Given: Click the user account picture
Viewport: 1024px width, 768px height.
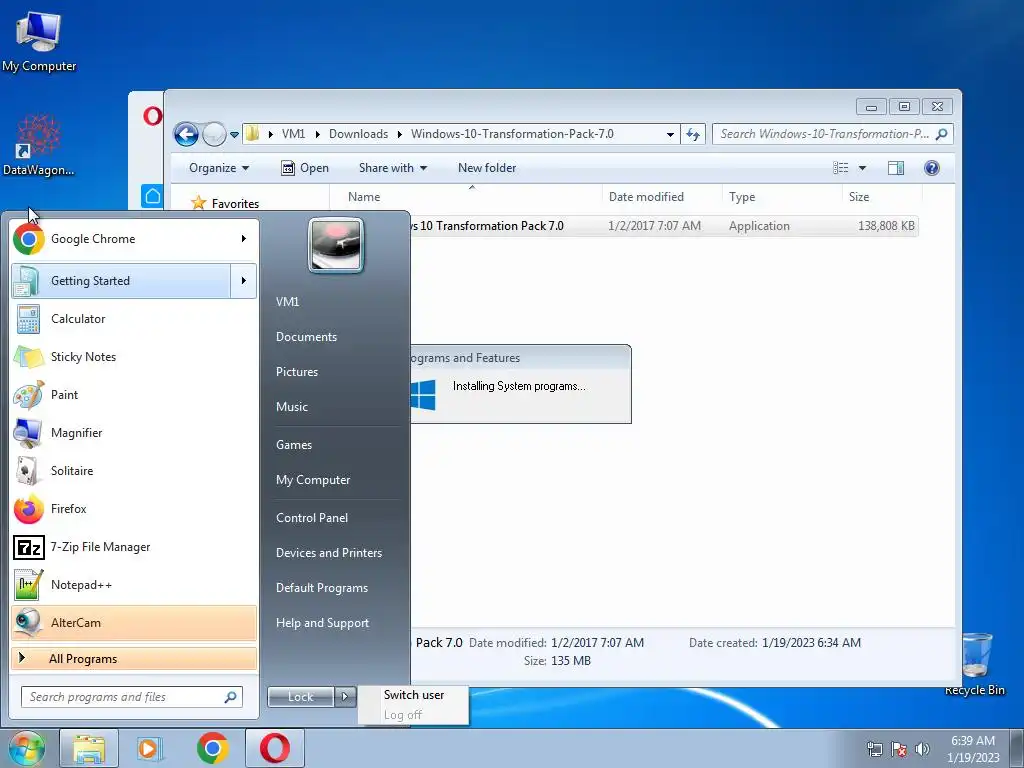Looking at the screenshot, I should click(336, 245).
